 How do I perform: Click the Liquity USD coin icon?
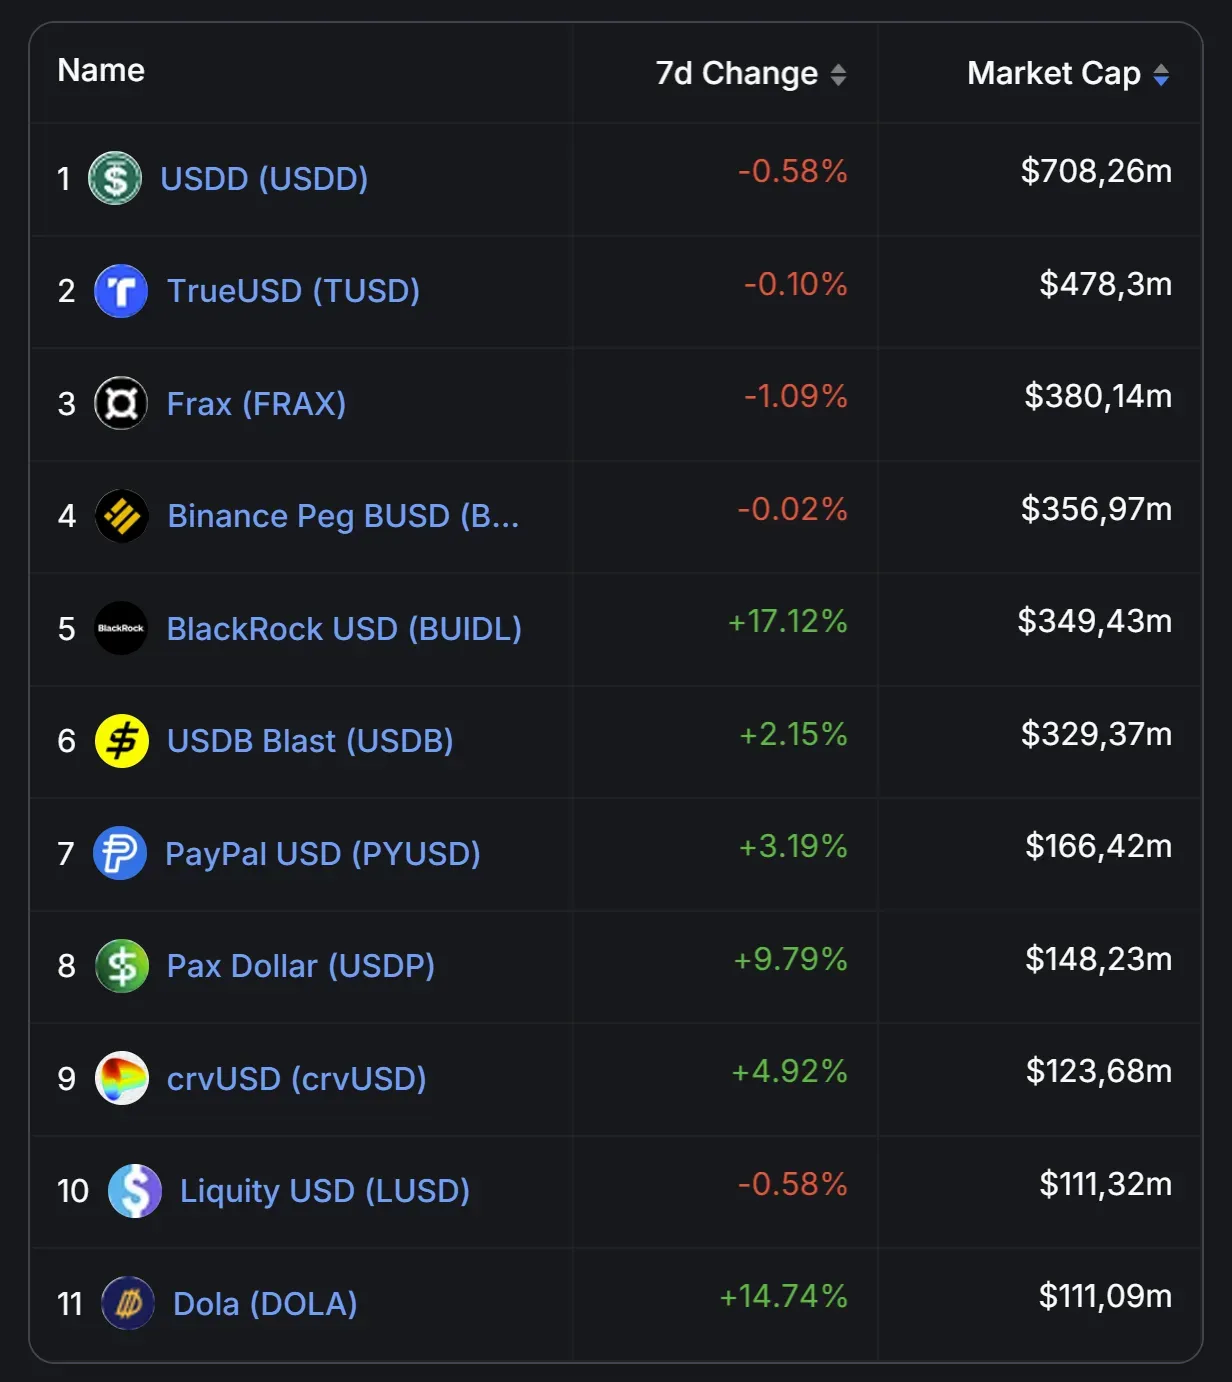coord(134,1191)
